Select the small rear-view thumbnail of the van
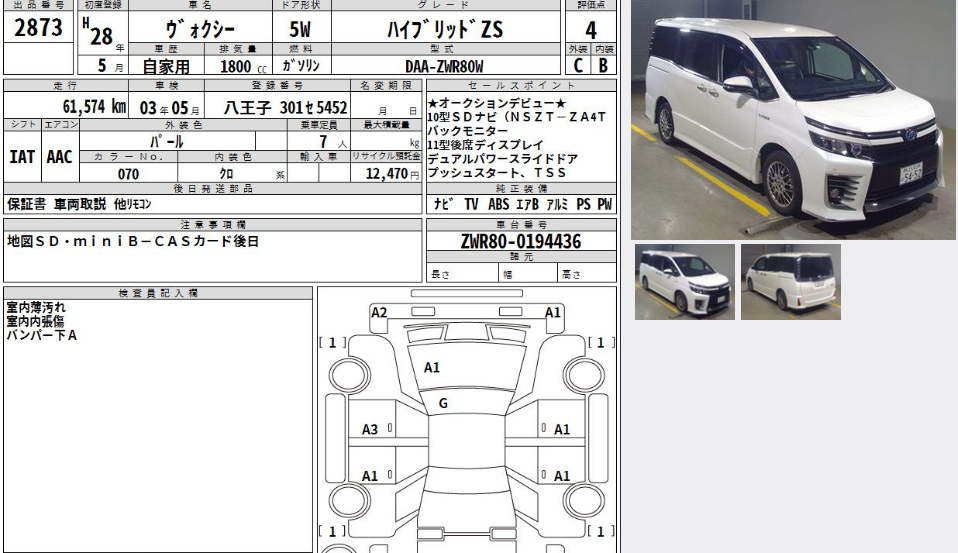This screenshot has width=958, height=553. [x=791, y=282]
